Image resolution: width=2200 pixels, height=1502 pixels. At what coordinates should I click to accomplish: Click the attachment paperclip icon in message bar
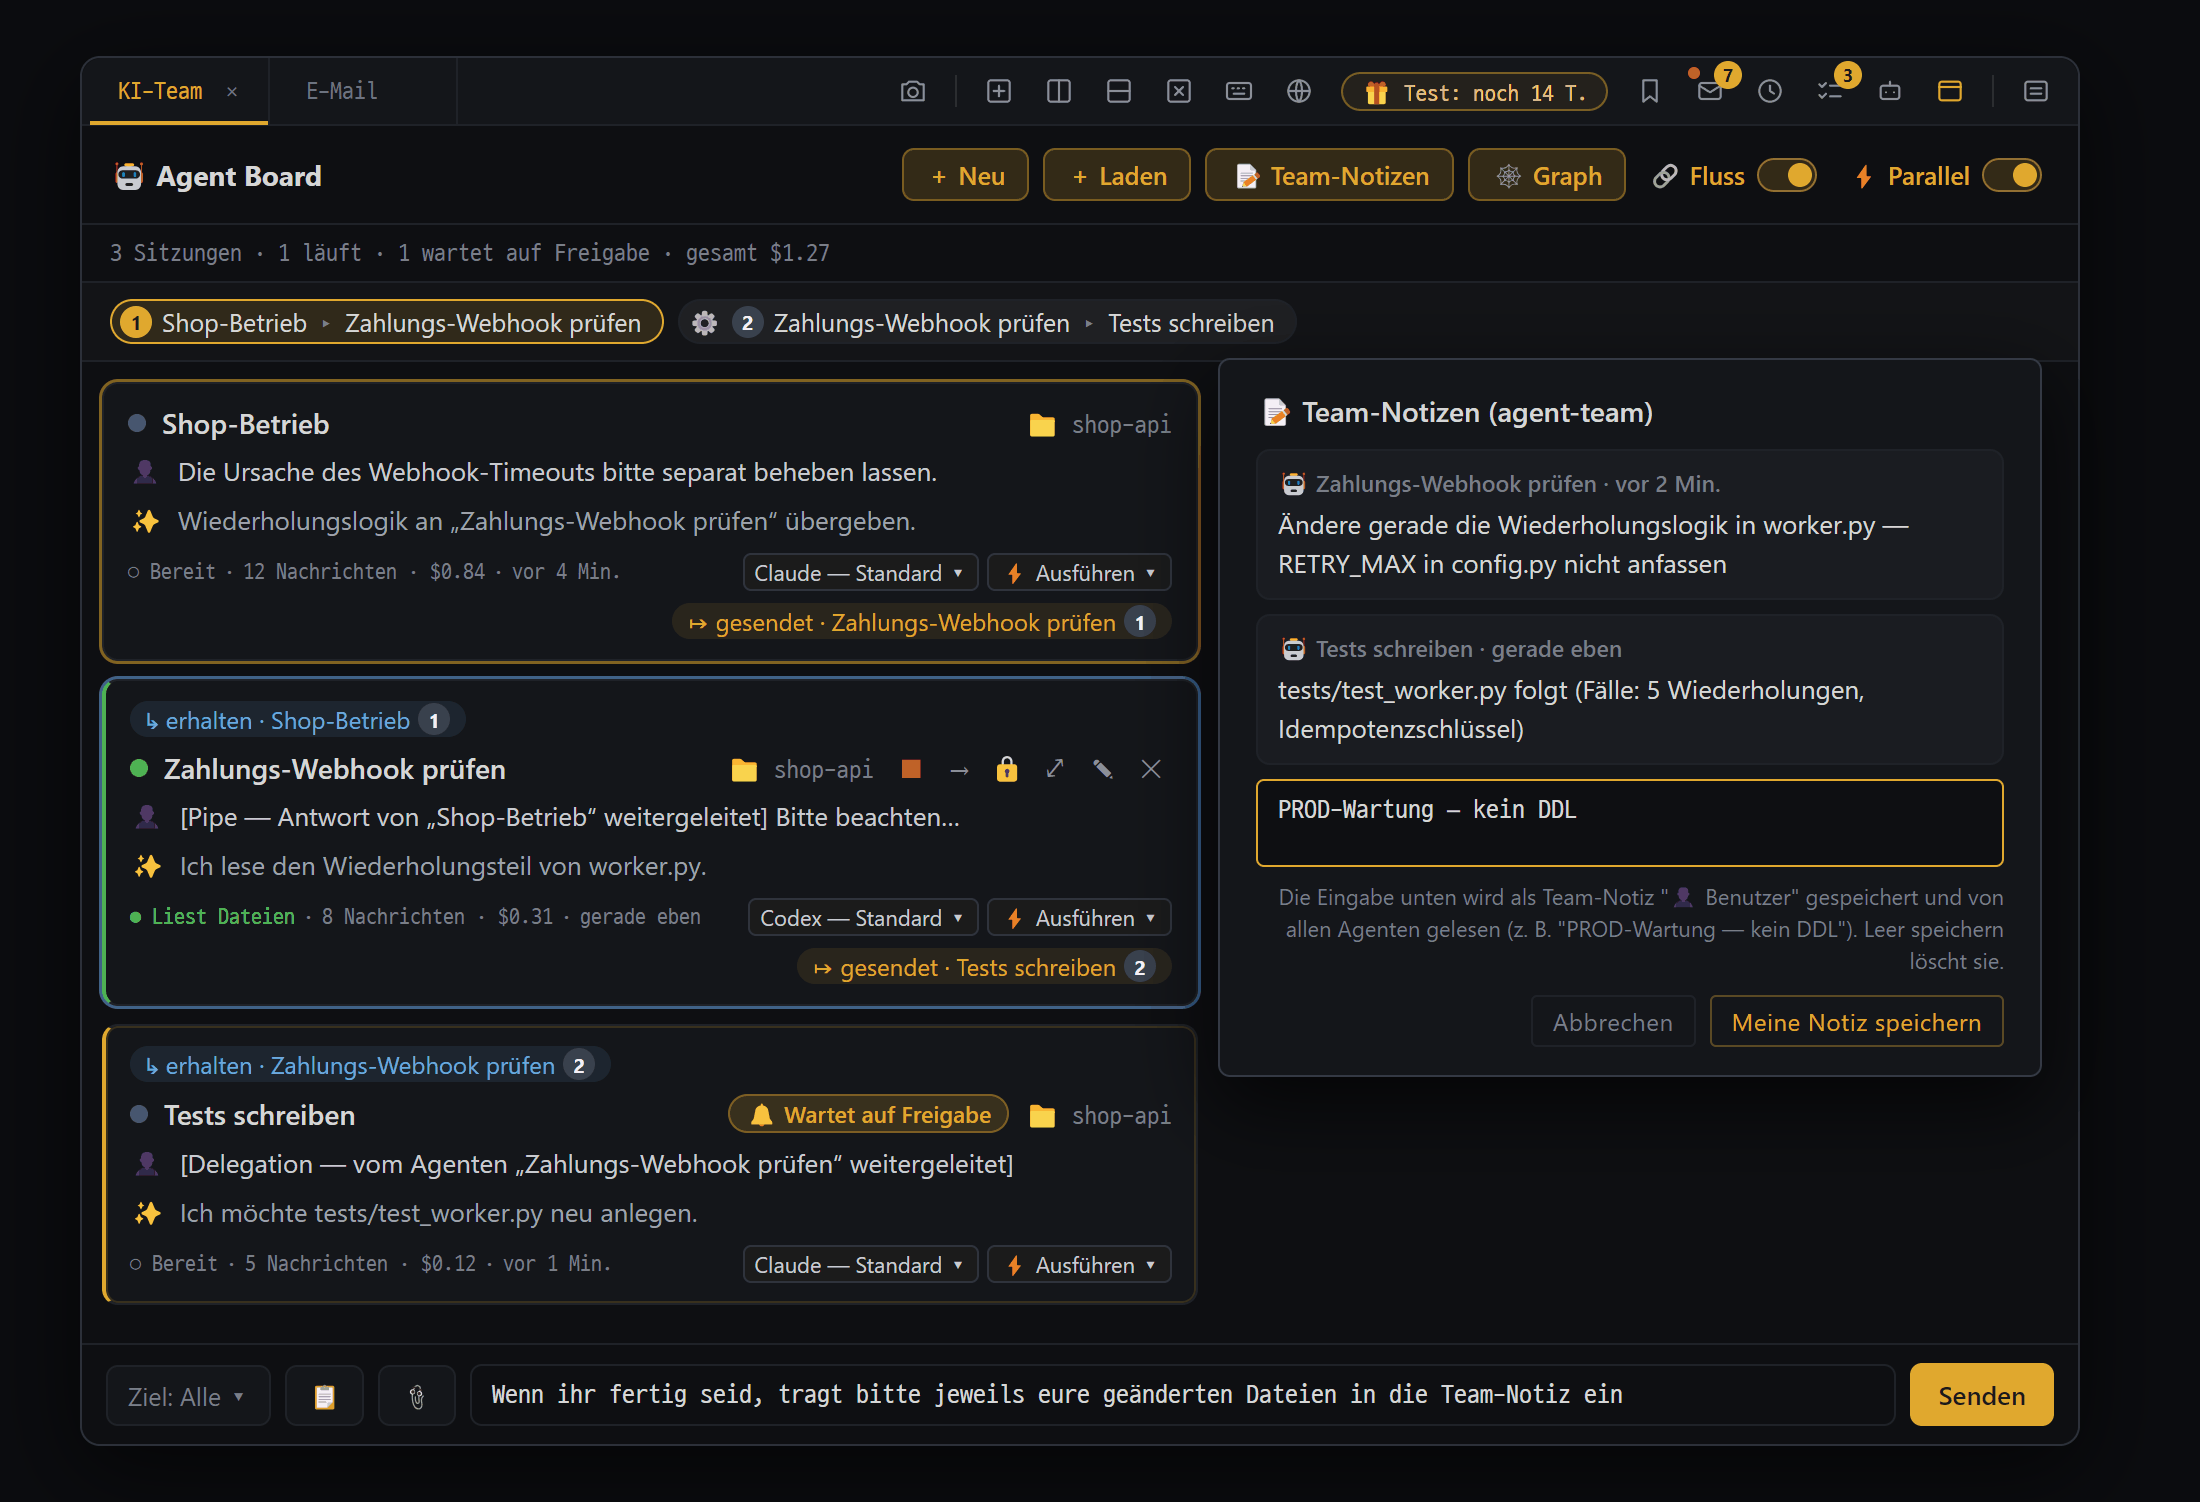click(x=417, y=1396)
